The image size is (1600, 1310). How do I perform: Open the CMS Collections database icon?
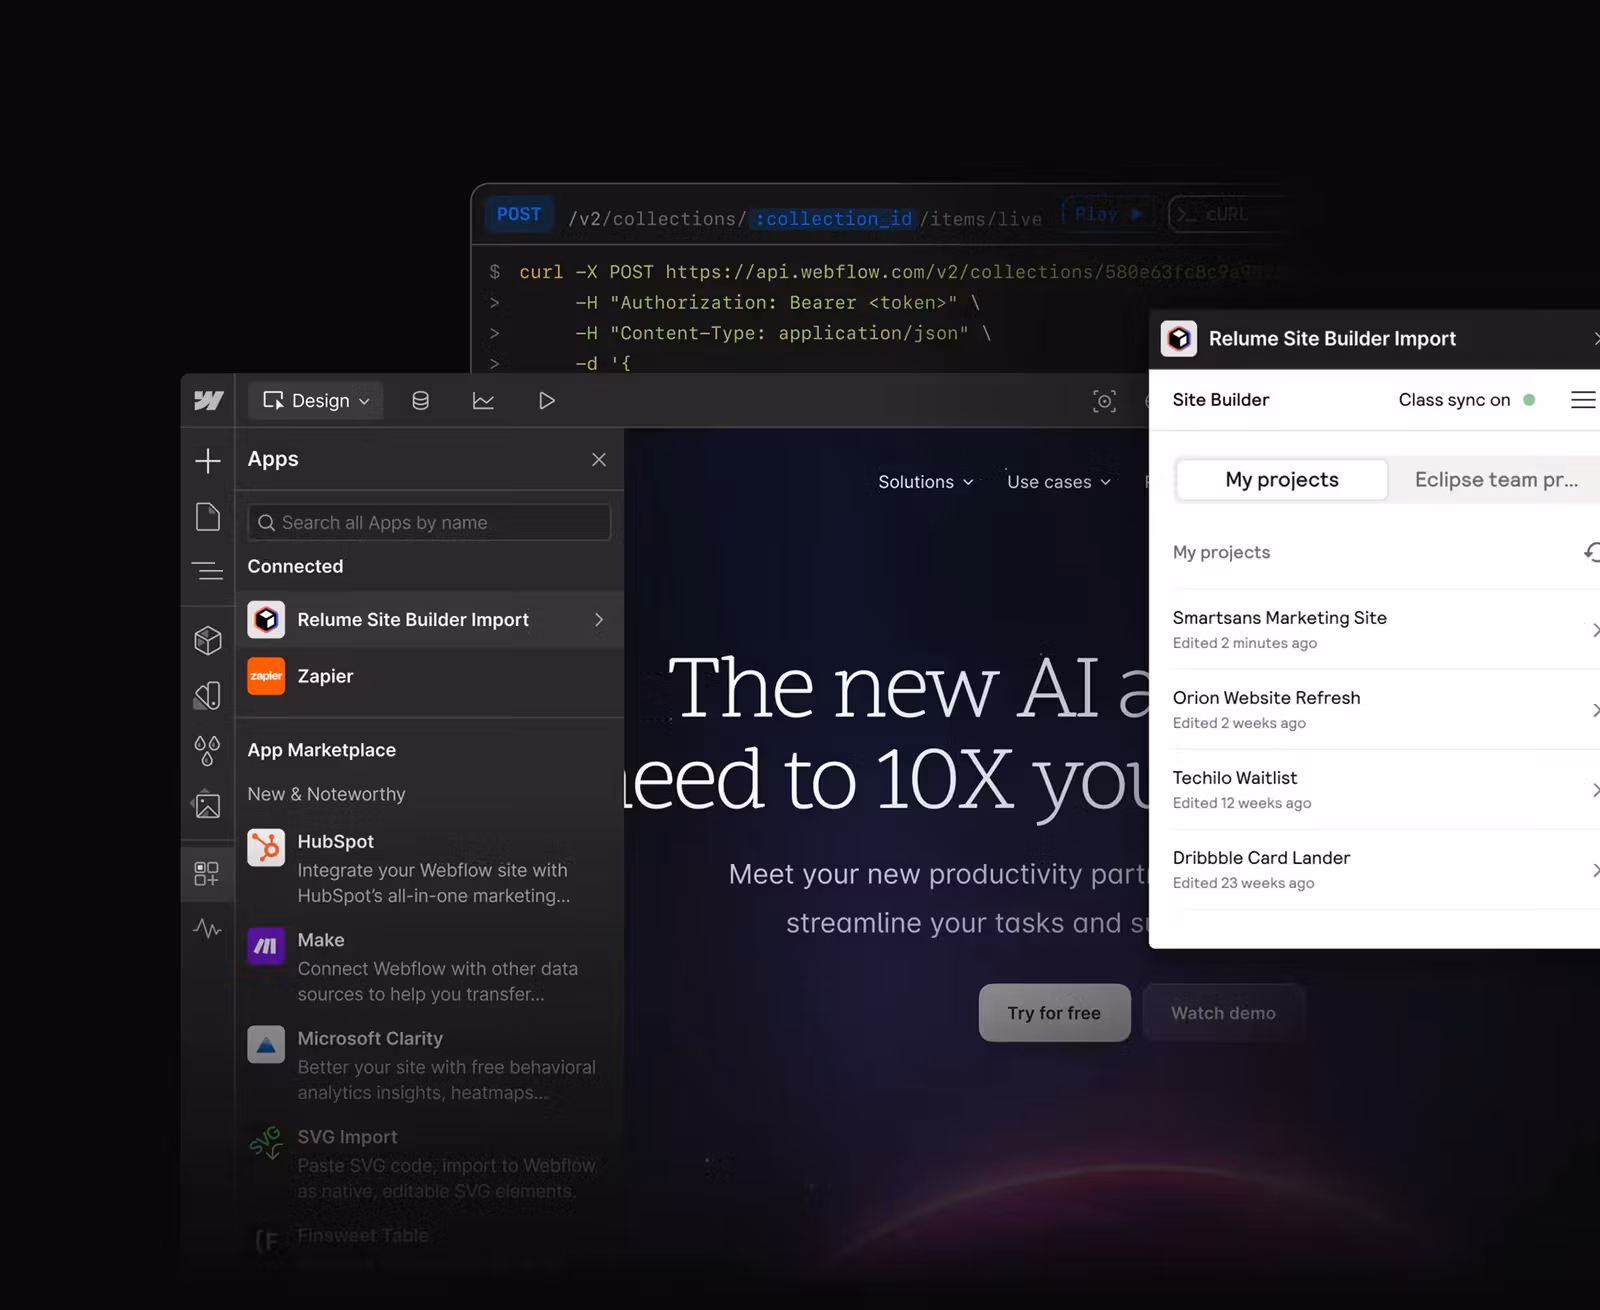(x=420, y=400)
